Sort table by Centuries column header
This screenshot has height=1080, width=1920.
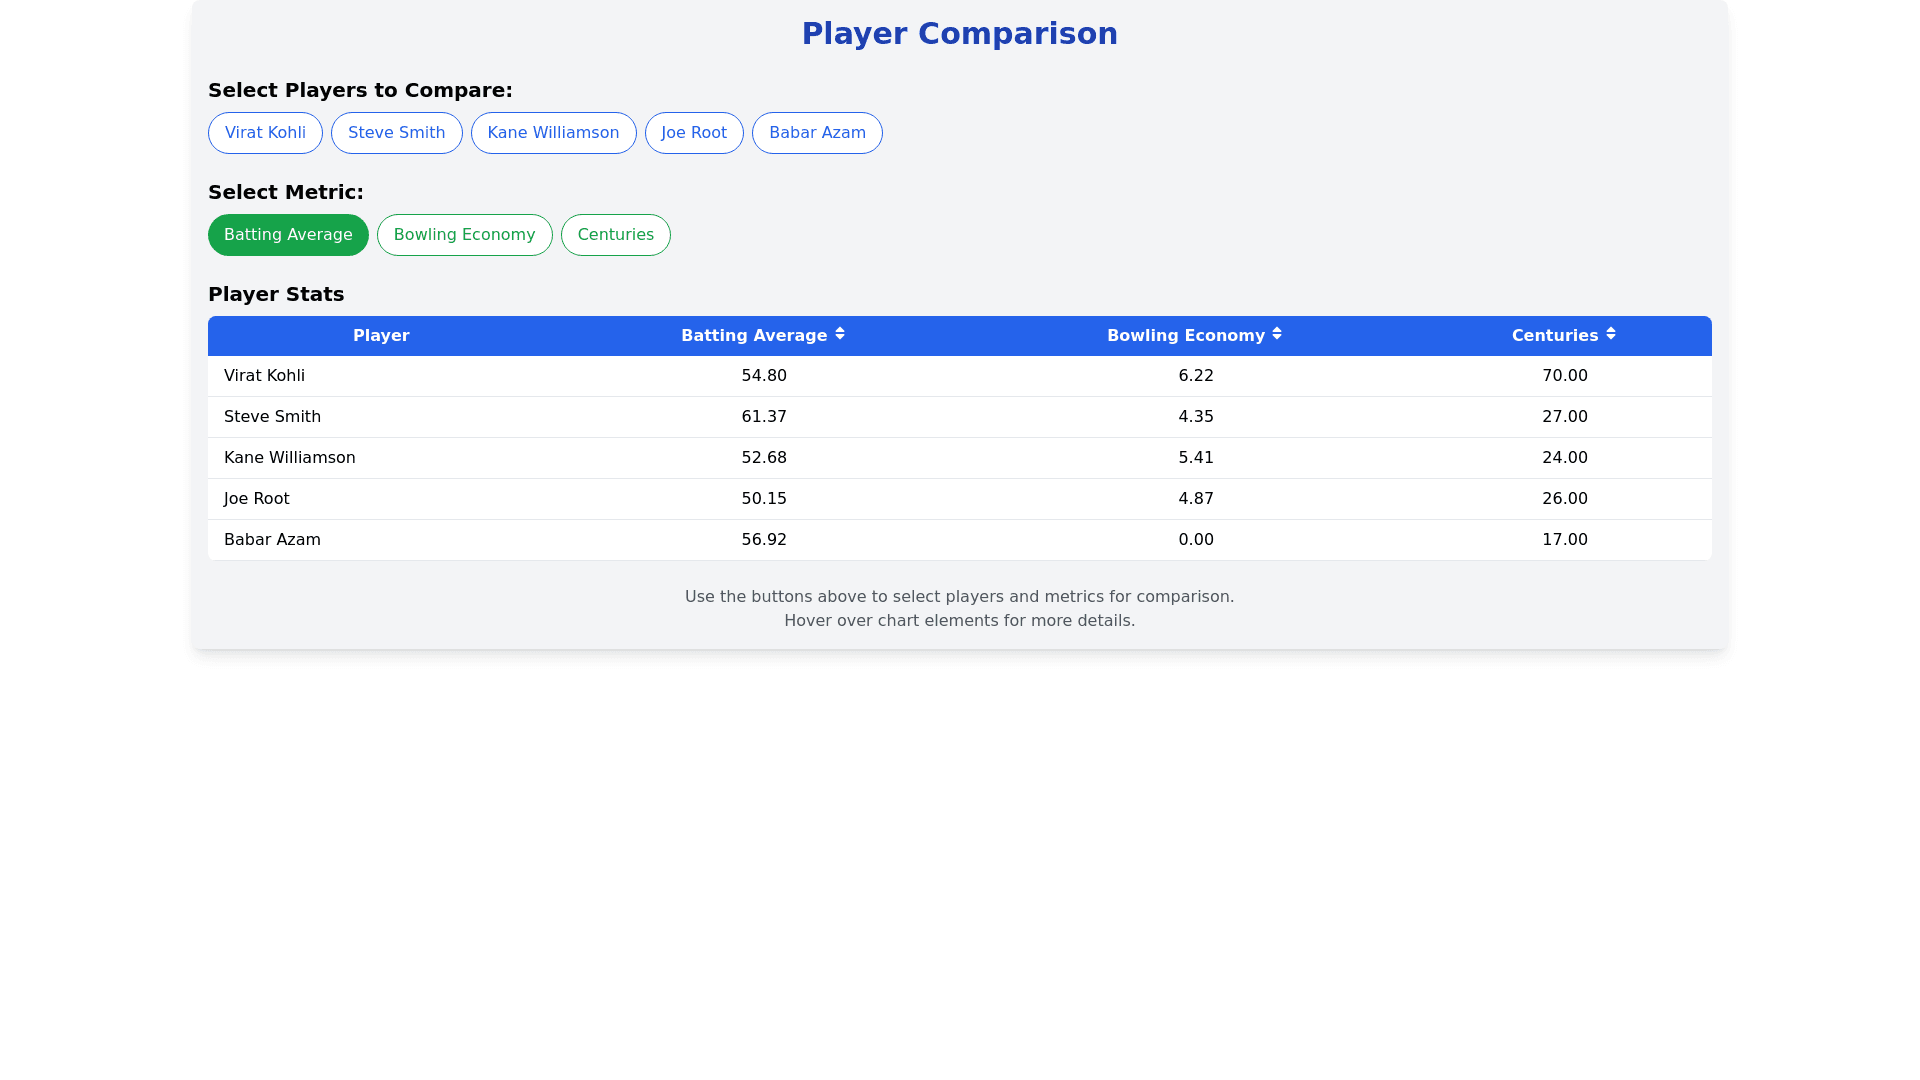1554,336
